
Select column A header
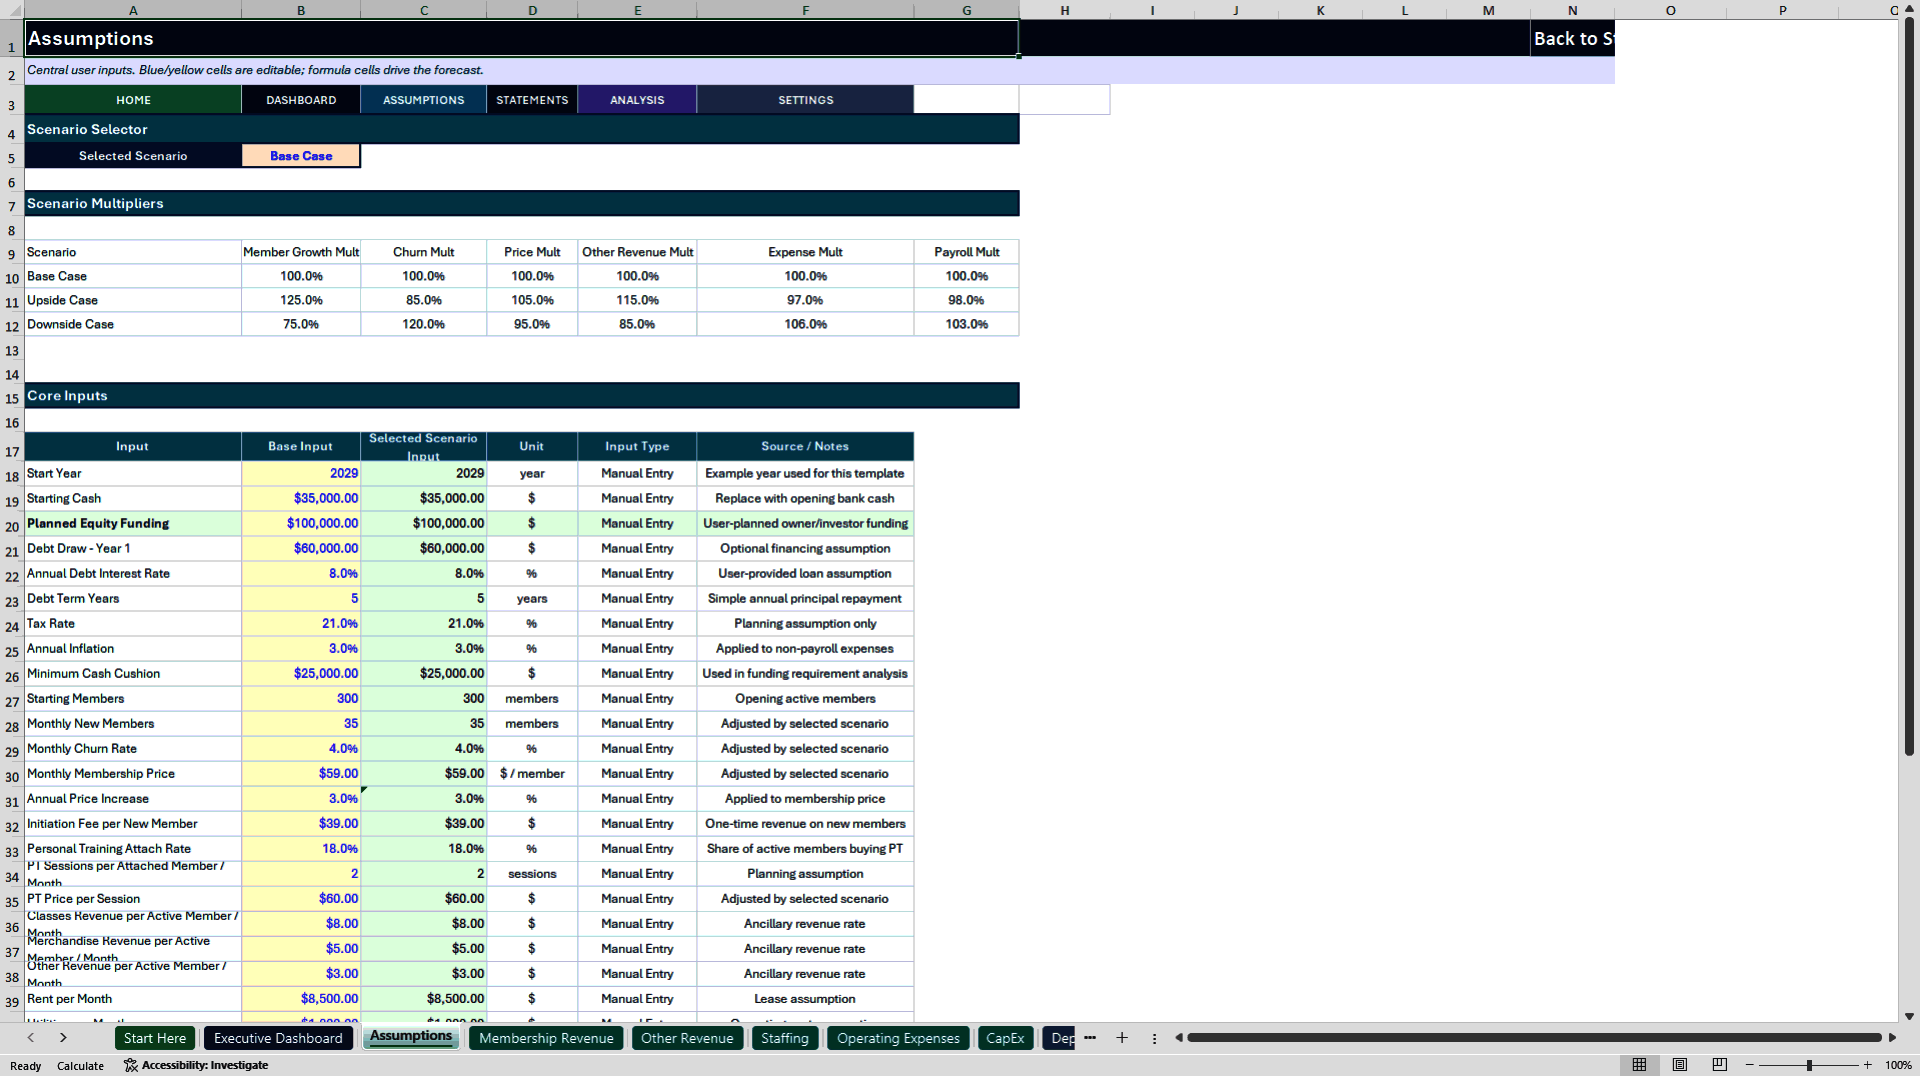tap(133, 10)
